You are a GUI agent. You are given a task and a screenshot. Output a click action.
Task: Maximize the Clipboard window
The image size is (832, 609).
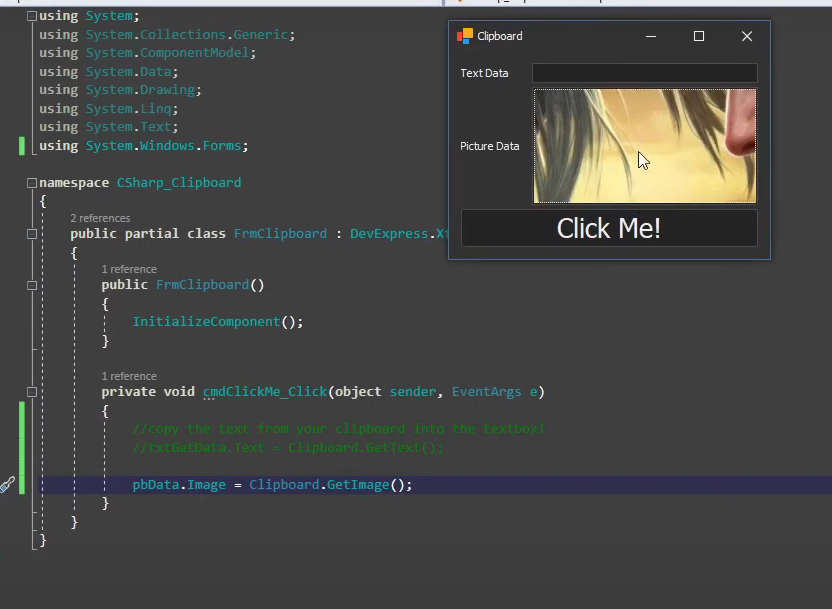tap(699, 36)
